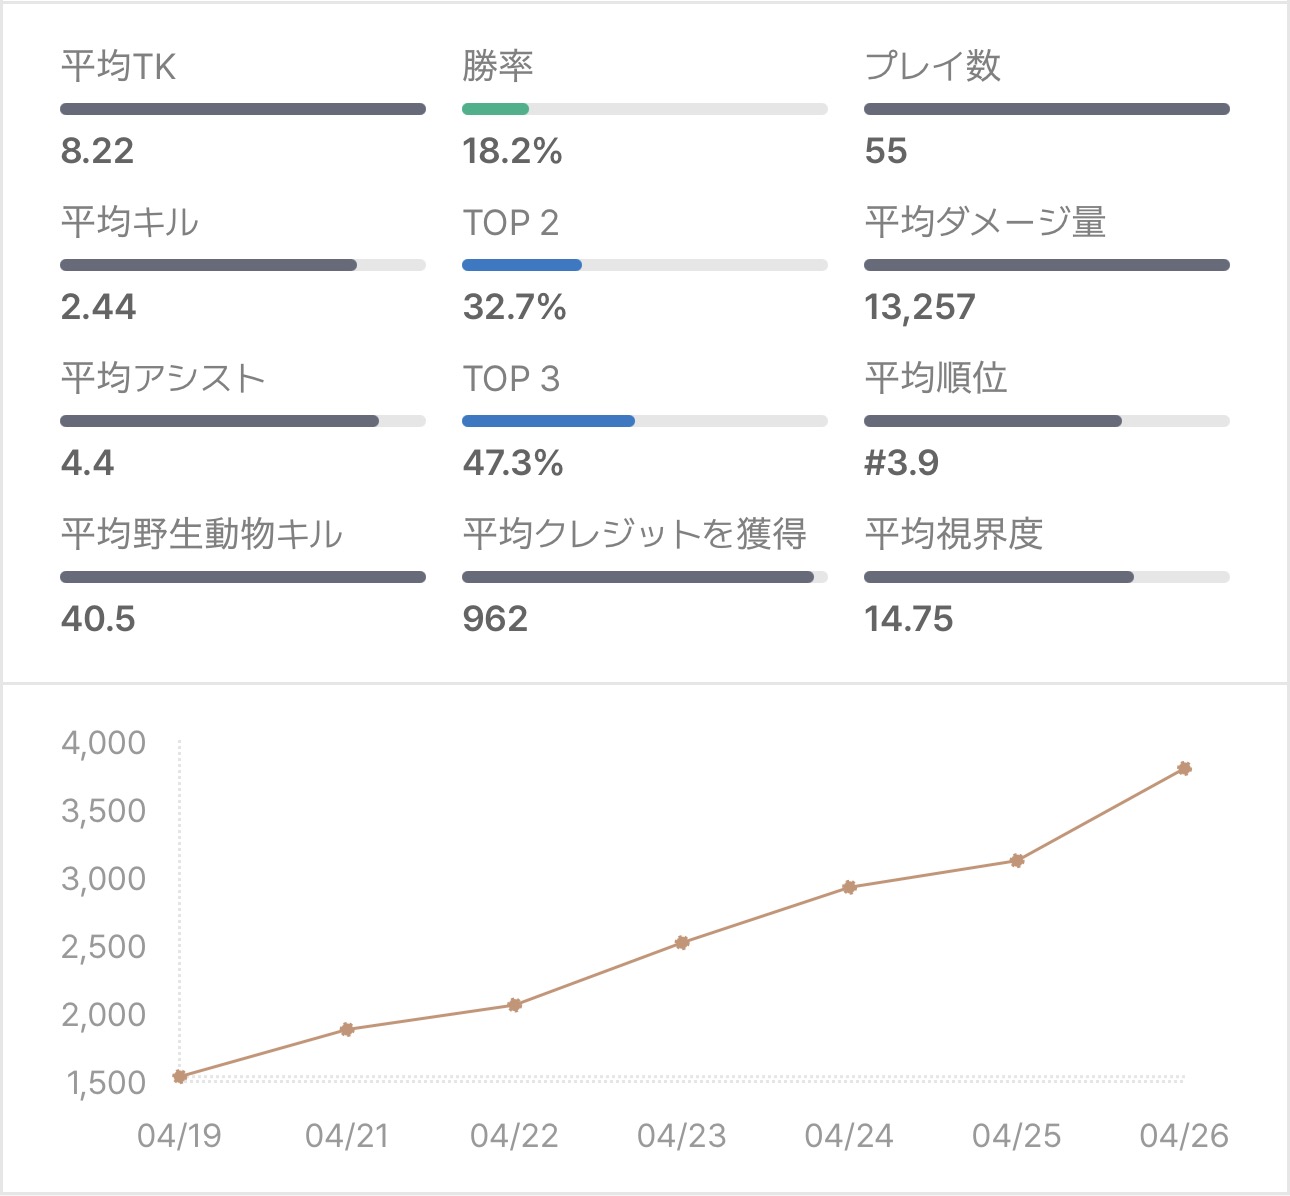Screen dimensions: 1290x1196
Task: Click the 04/25 data point marker
Action: pyautogui.click(x=1017, y=860)
